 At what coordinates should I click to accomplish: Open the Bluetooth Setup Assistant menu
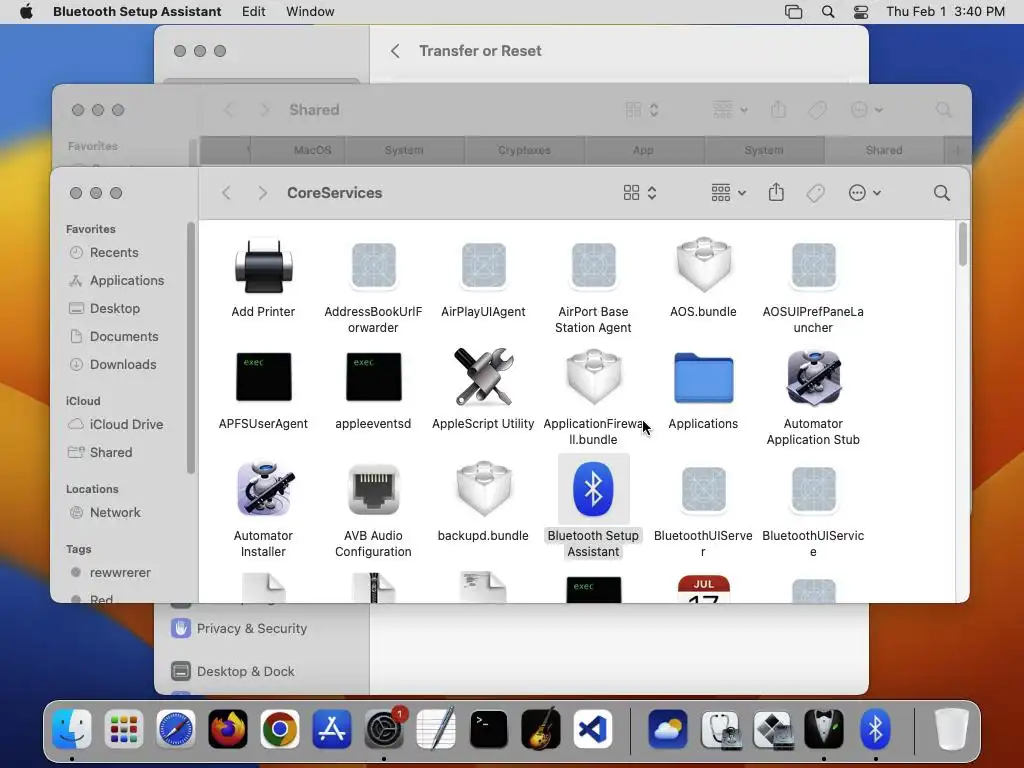pyautogui.click(x=137, y=12)
